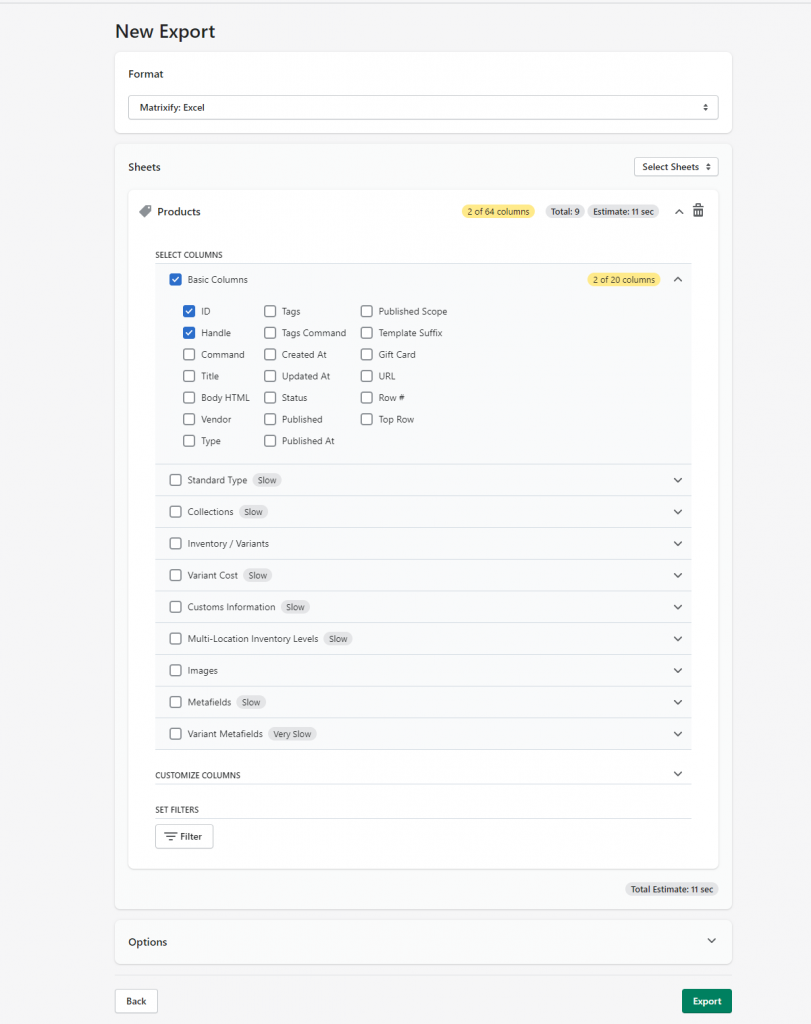Viewport: 811px width, 1024px height.
Task: Click the Export button
Action: click(706, 1000)
